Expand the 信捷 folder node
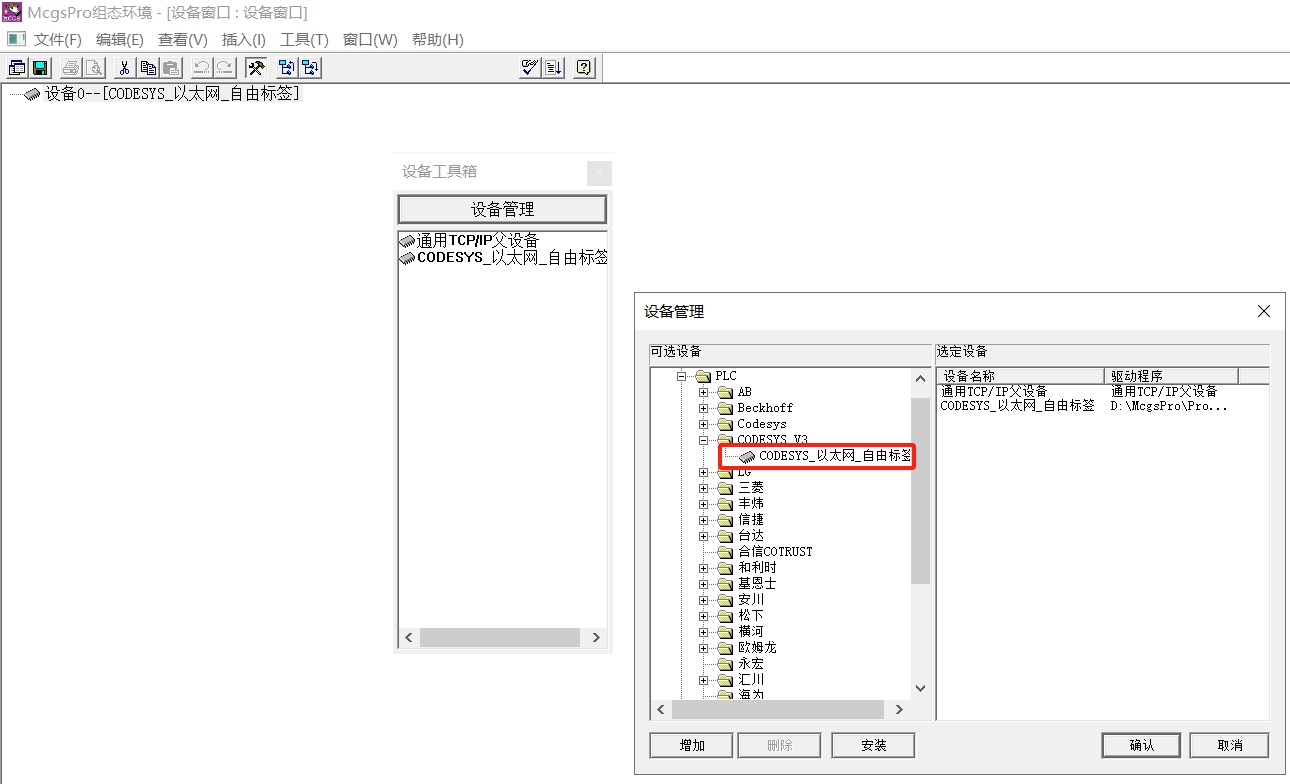 click(x=703, y=521)
